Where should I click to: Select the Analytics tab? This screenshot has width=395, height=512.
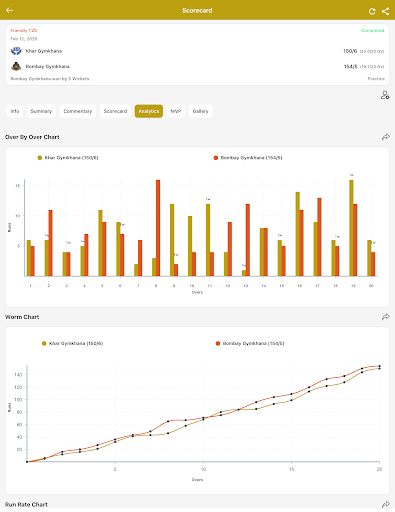[x=149, y=111]
